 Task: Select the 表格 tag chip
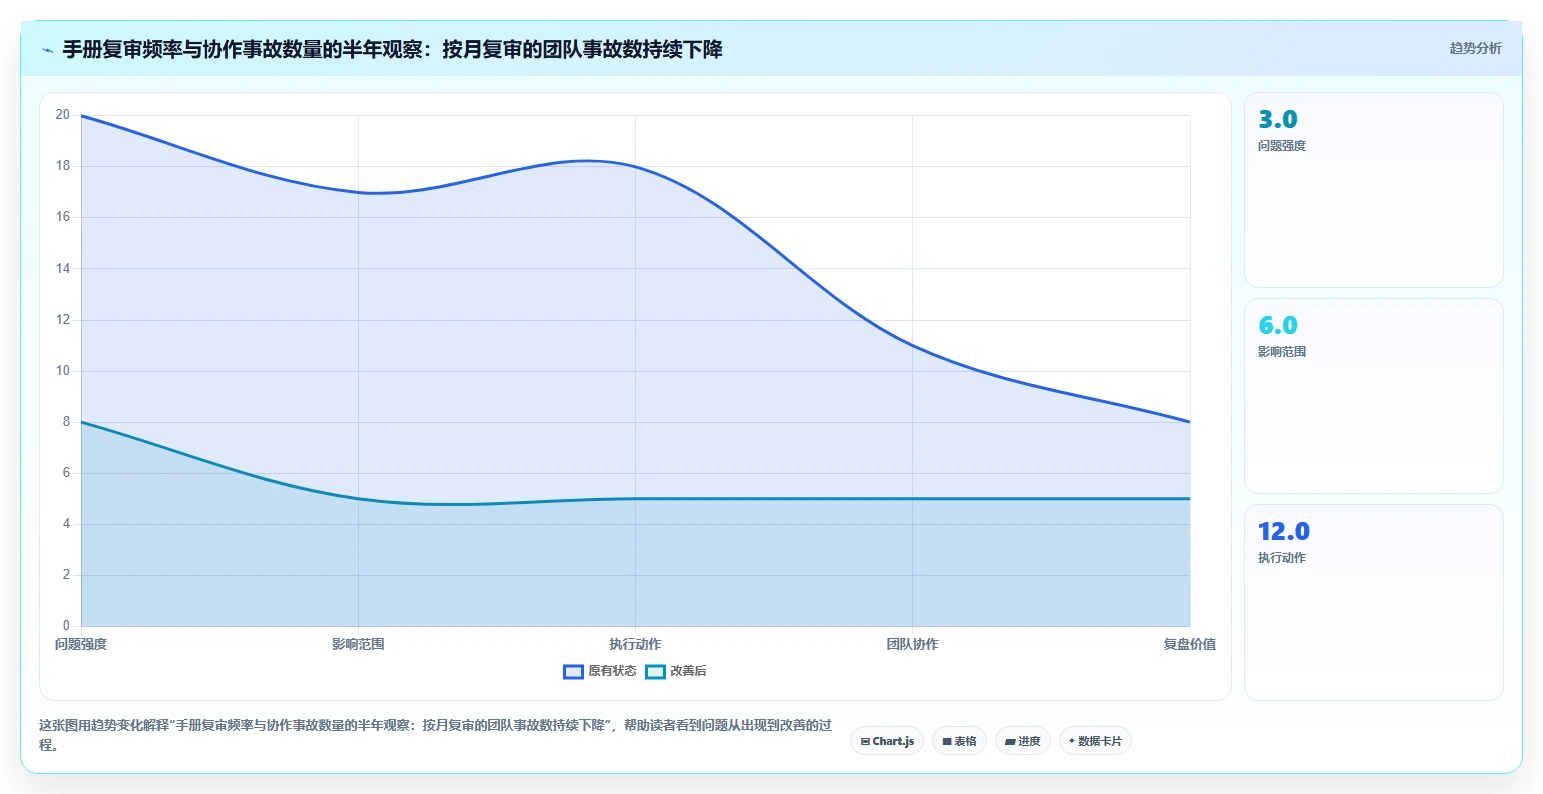click(959, 741)
